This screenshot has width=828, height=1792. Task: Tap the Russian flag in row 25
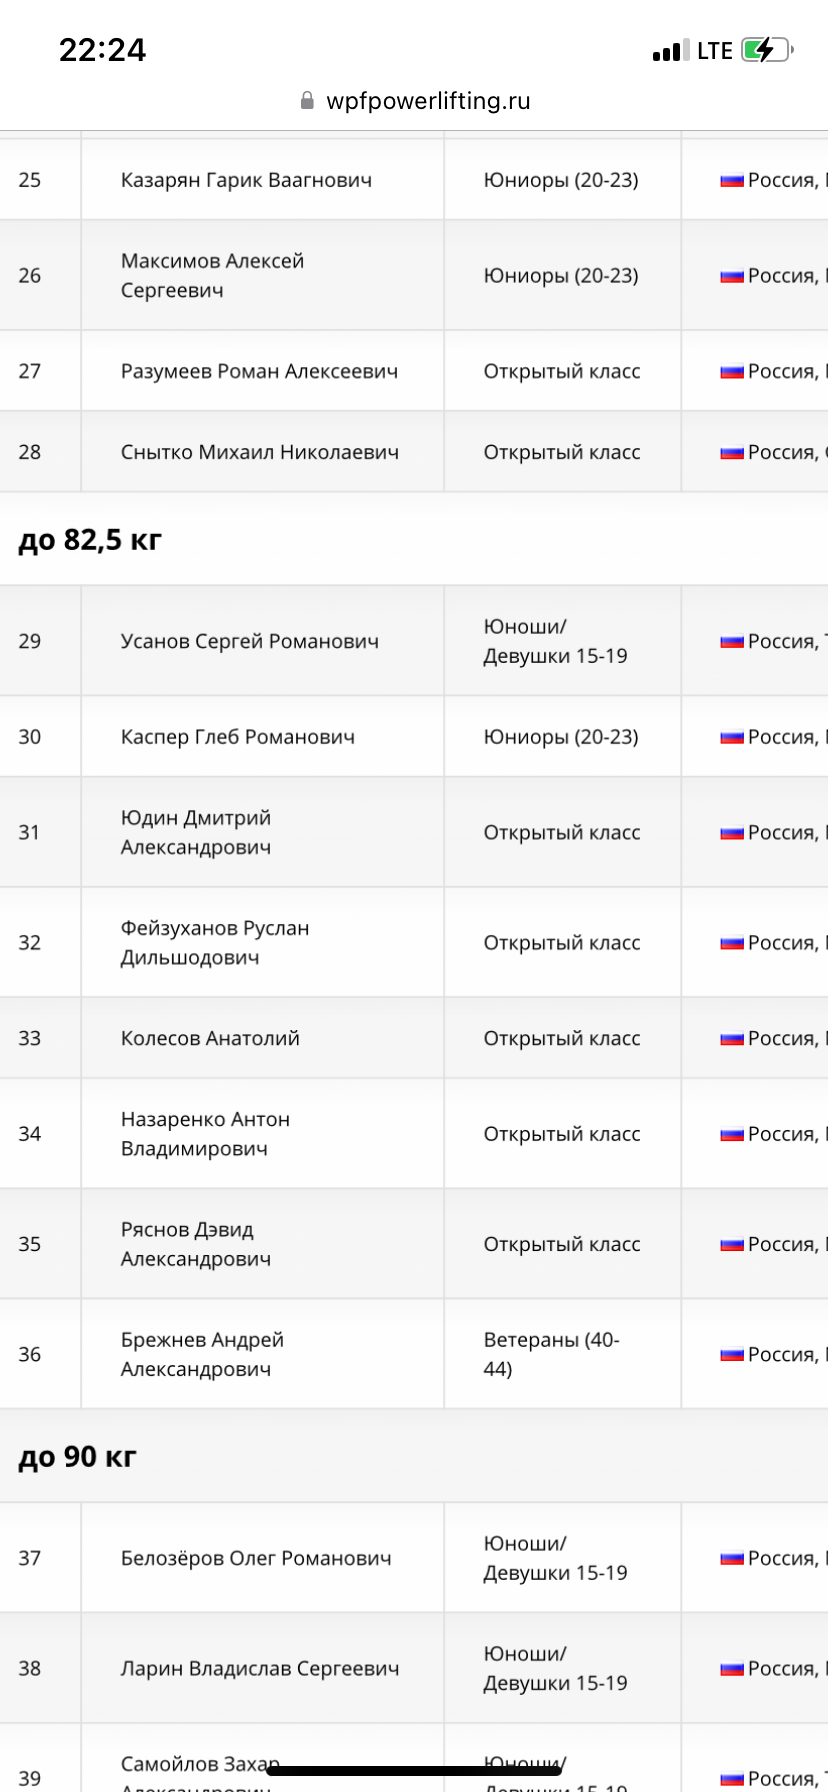[x=732, y=181]
